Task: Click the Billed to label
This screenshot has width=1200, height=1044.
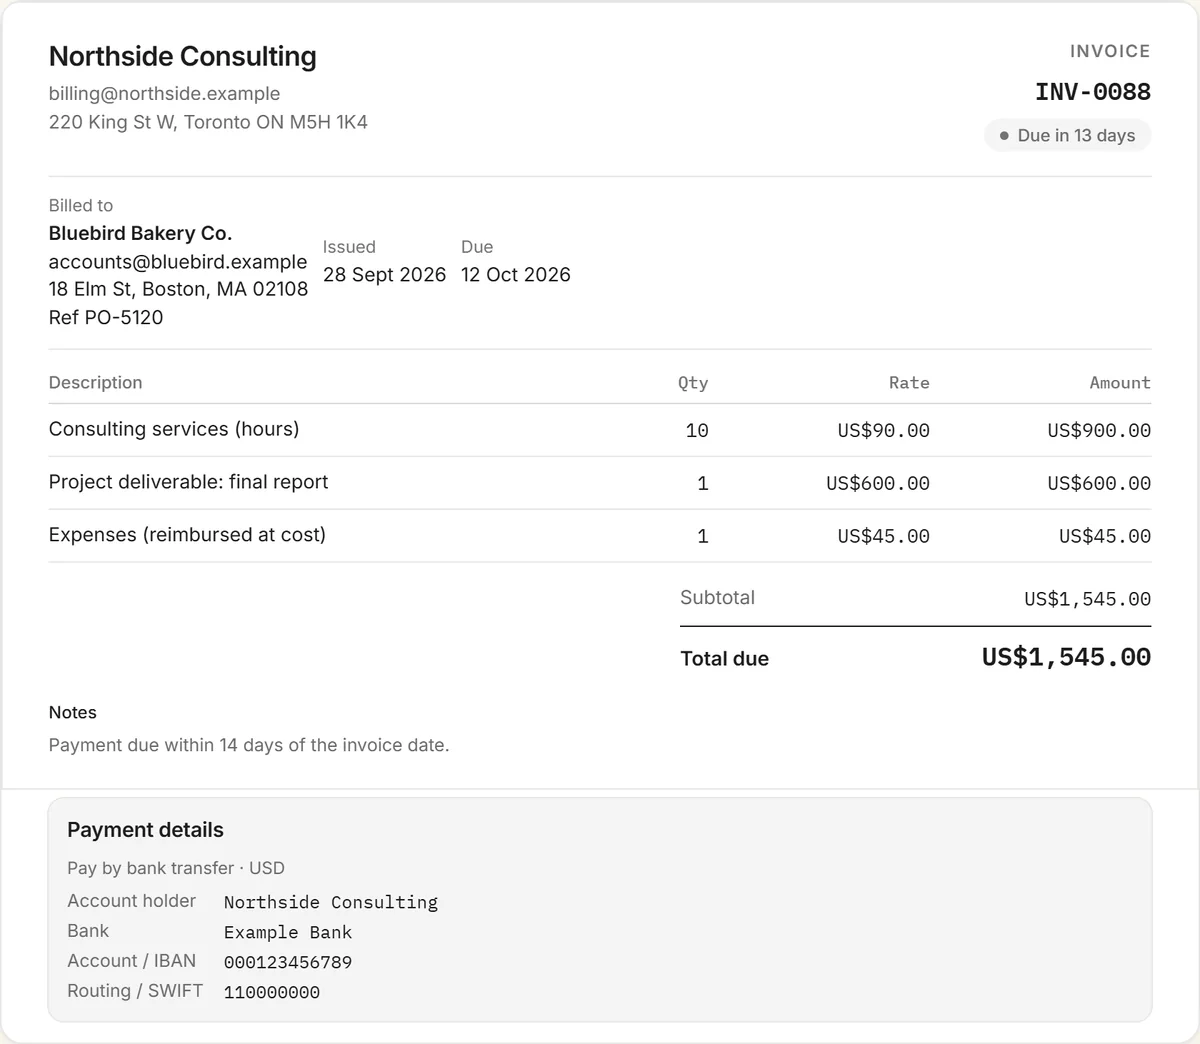Action: pyautogui.click(x=81, y=205)
